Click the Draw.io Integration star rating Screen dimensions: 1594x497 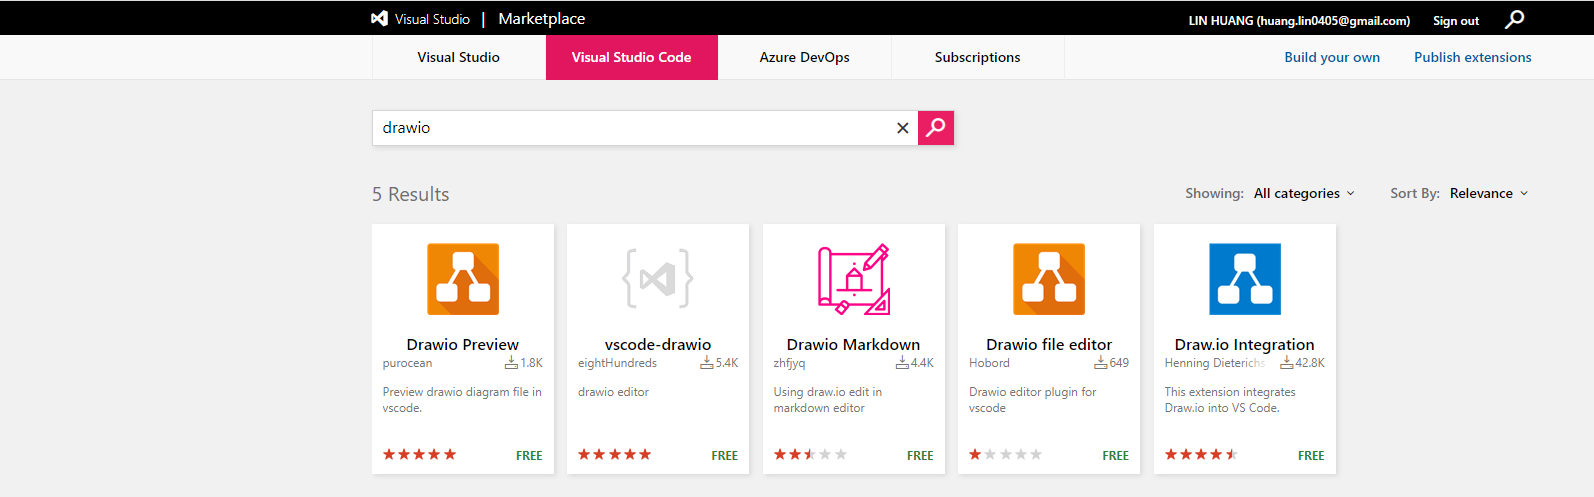click(x=1202, y=454)
